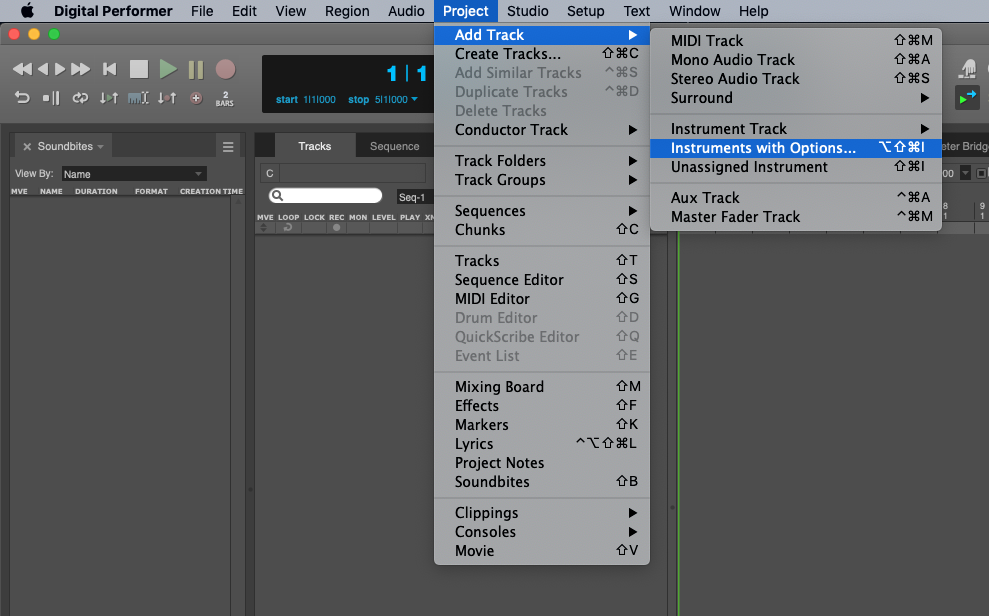The width and height of the screenshot is (989, 616).
Task: Pause with the yellow pause button
Action: pos(196,69)
